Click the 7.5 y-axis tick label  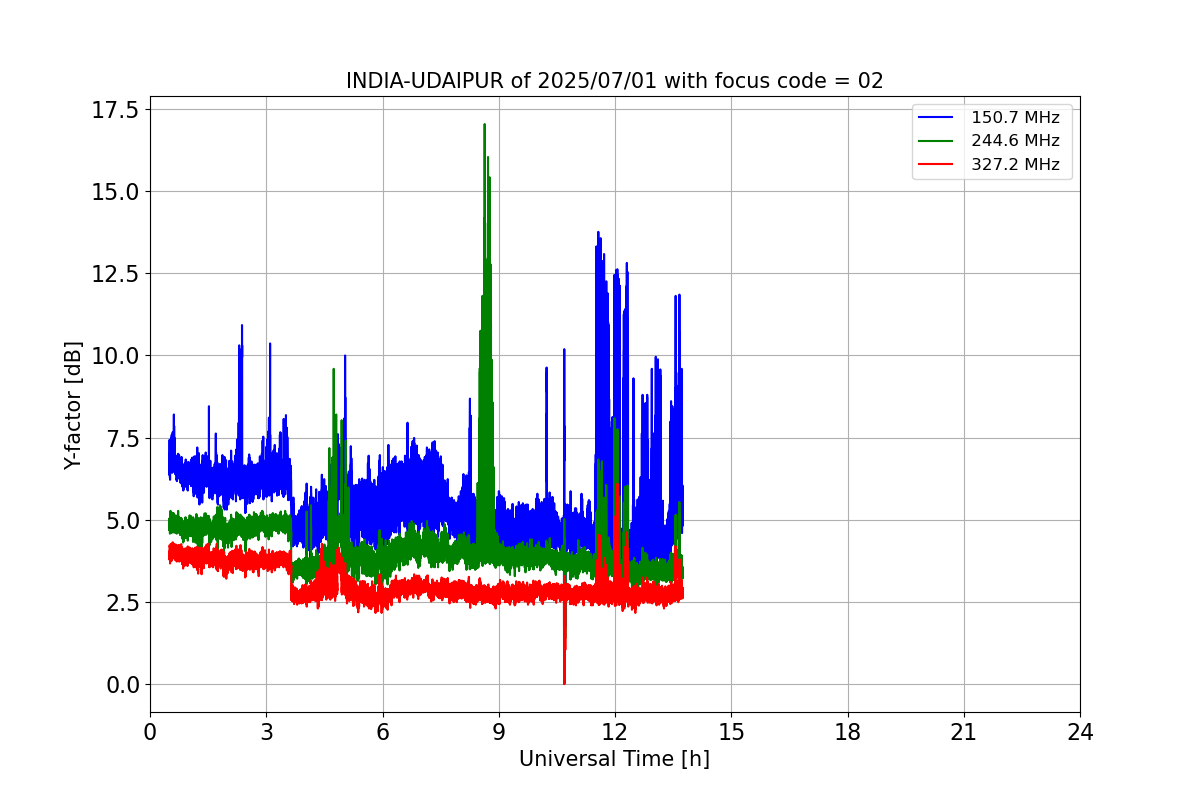pyautogui.click(x=121, y=438)
